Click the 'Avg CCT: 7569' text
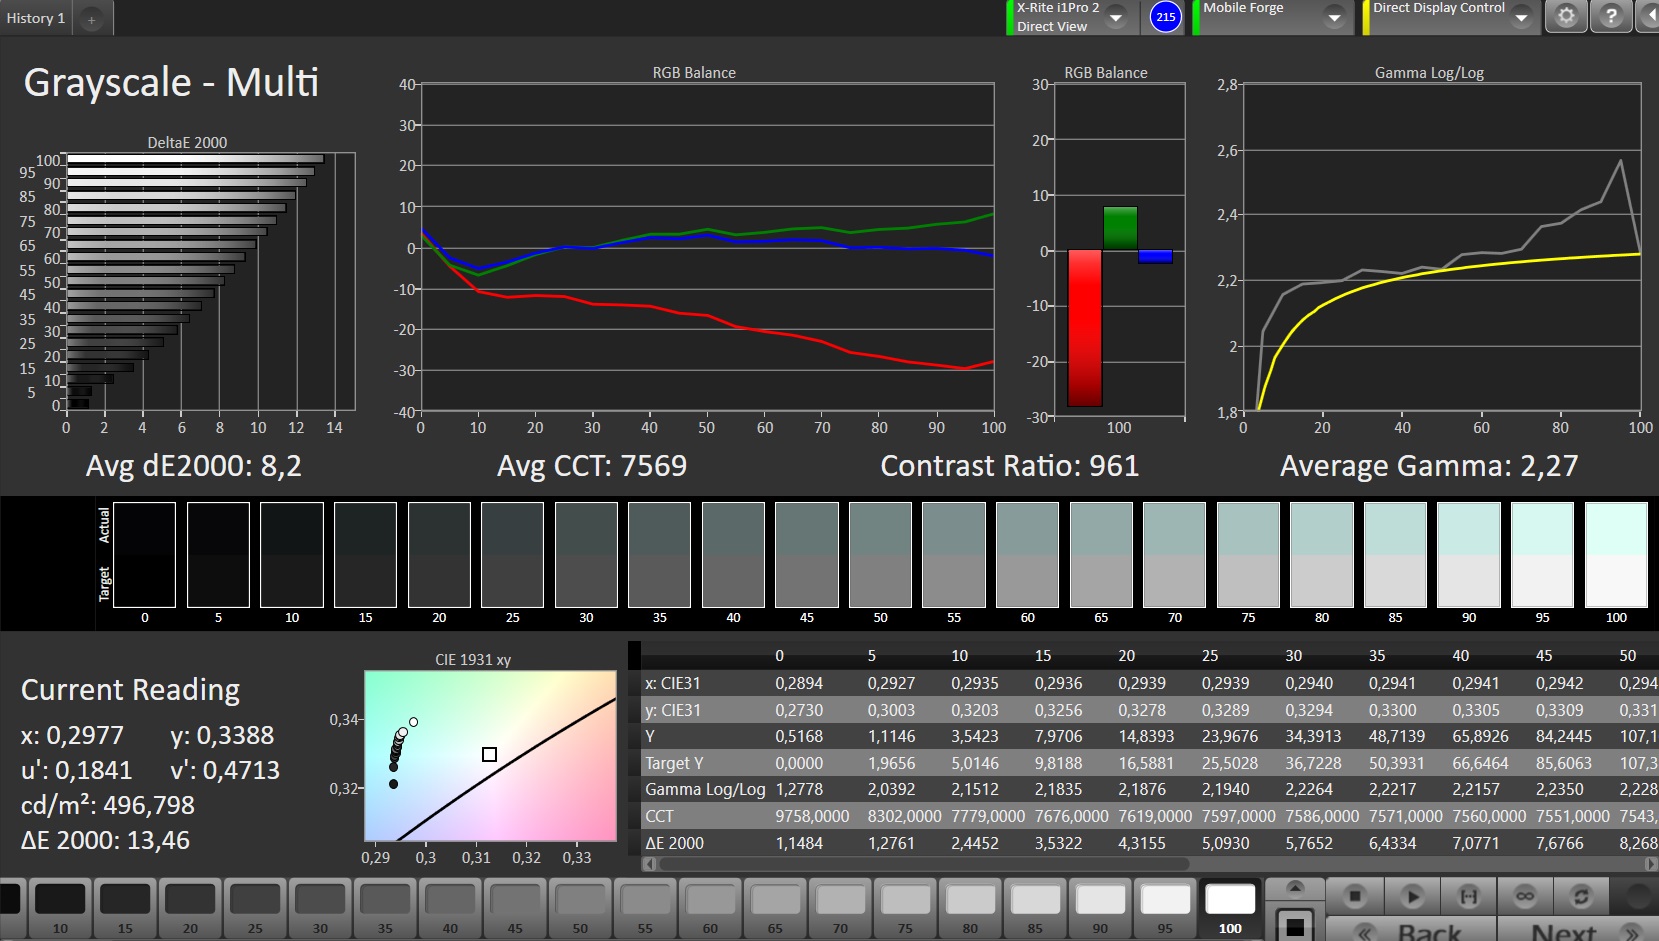 tap(592, 466)
